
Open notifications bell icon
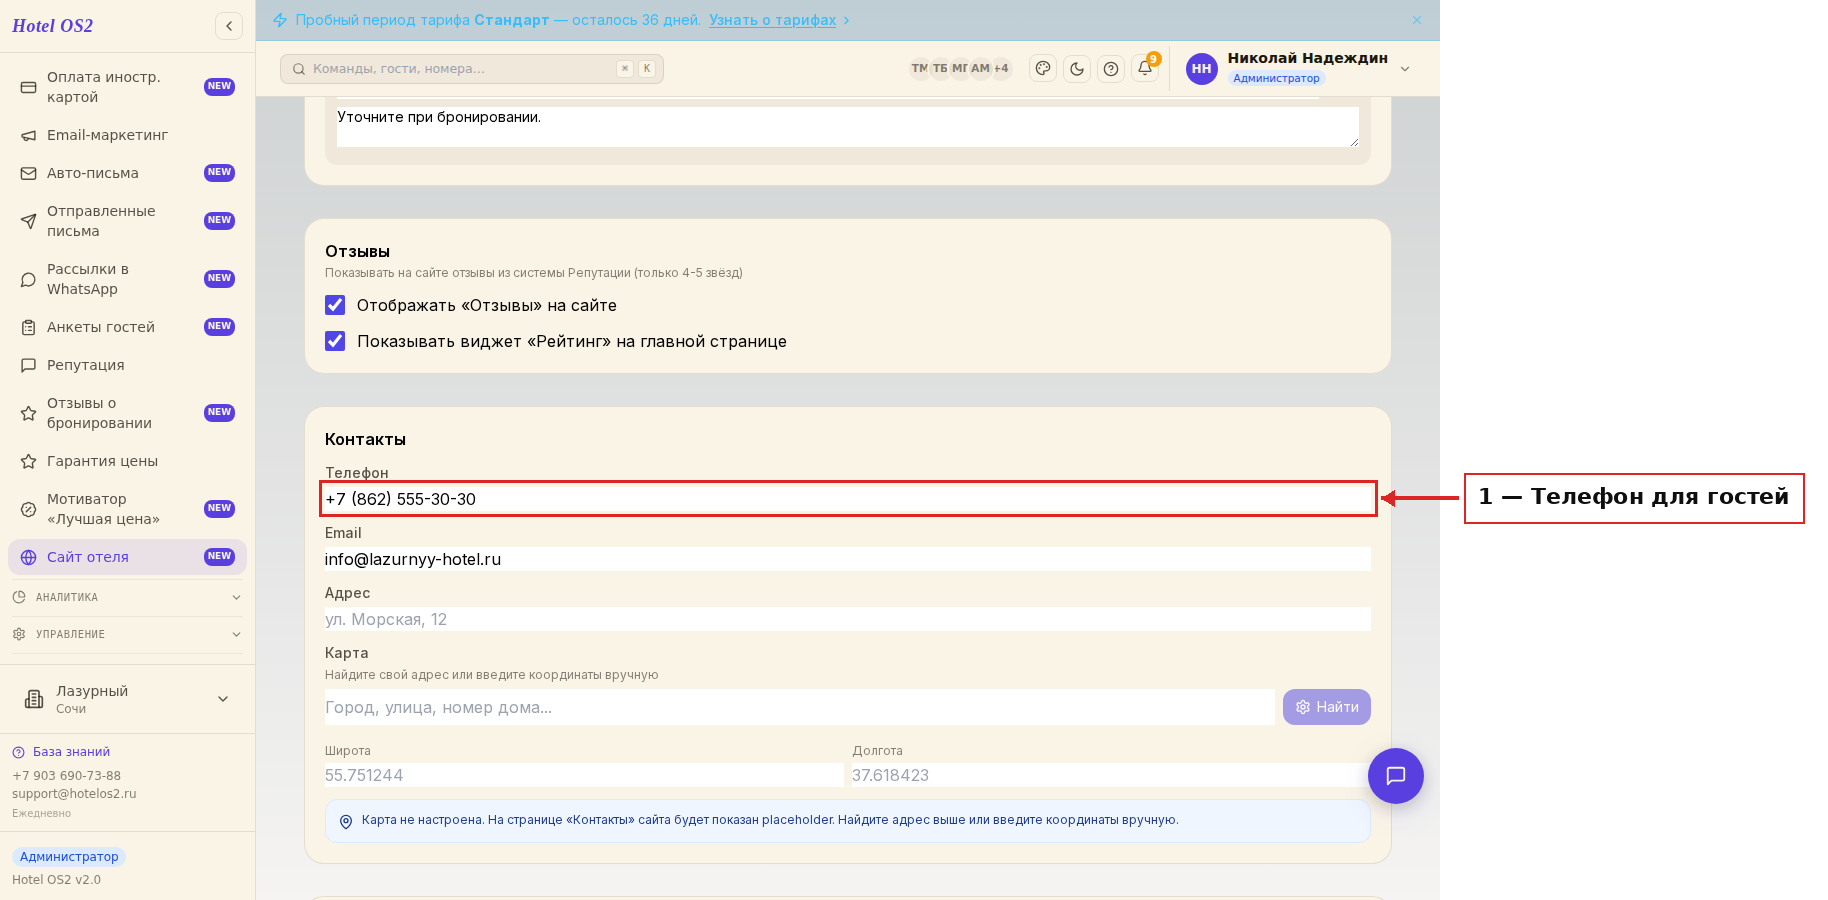1145,68
